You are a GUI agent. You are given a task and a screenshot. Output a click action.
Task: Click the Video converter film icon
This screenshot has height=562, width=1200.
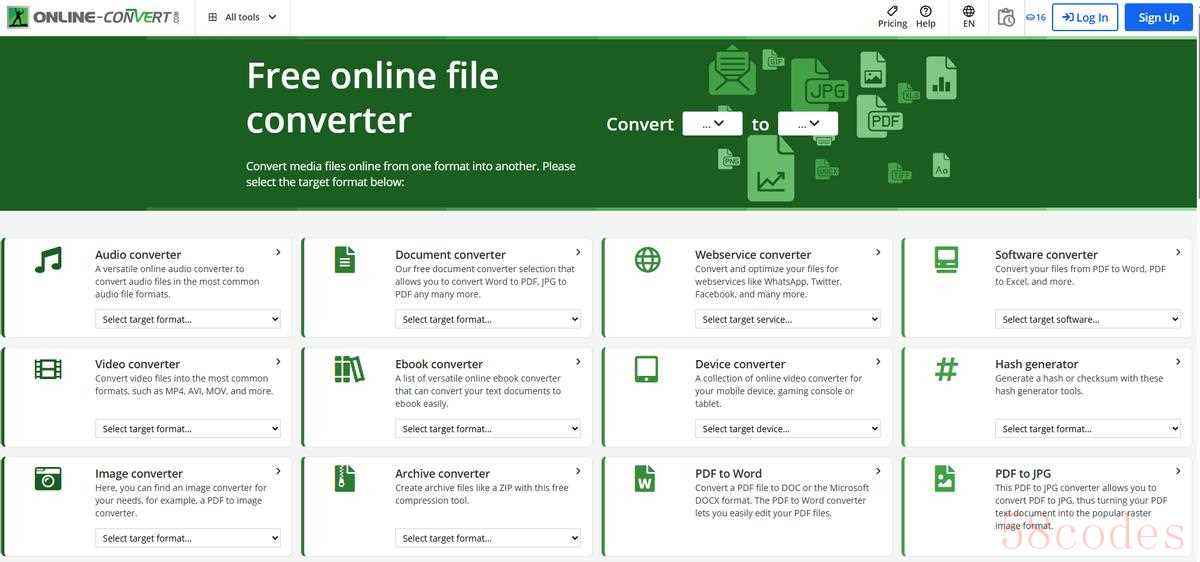[x=48, y=369]
